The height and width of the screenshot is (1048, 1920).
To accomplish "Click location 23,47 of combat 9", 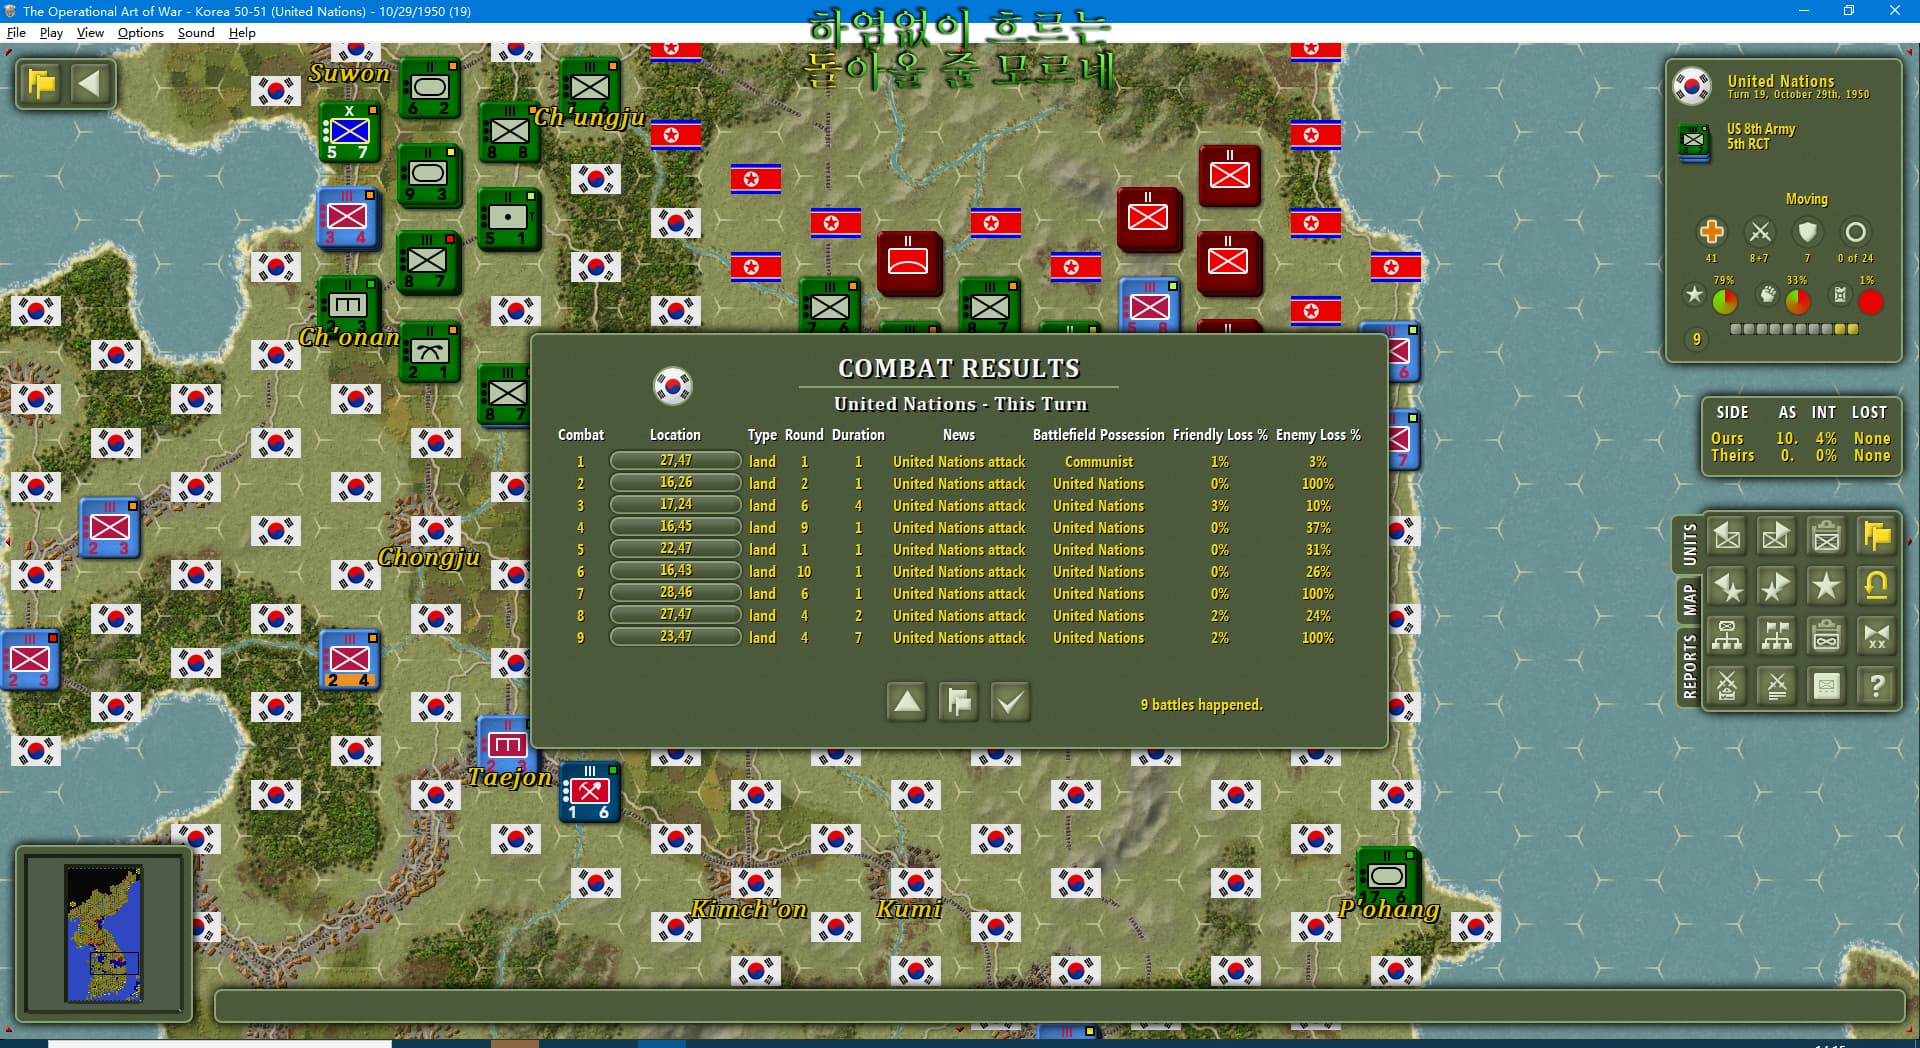I will coord(675,637).
